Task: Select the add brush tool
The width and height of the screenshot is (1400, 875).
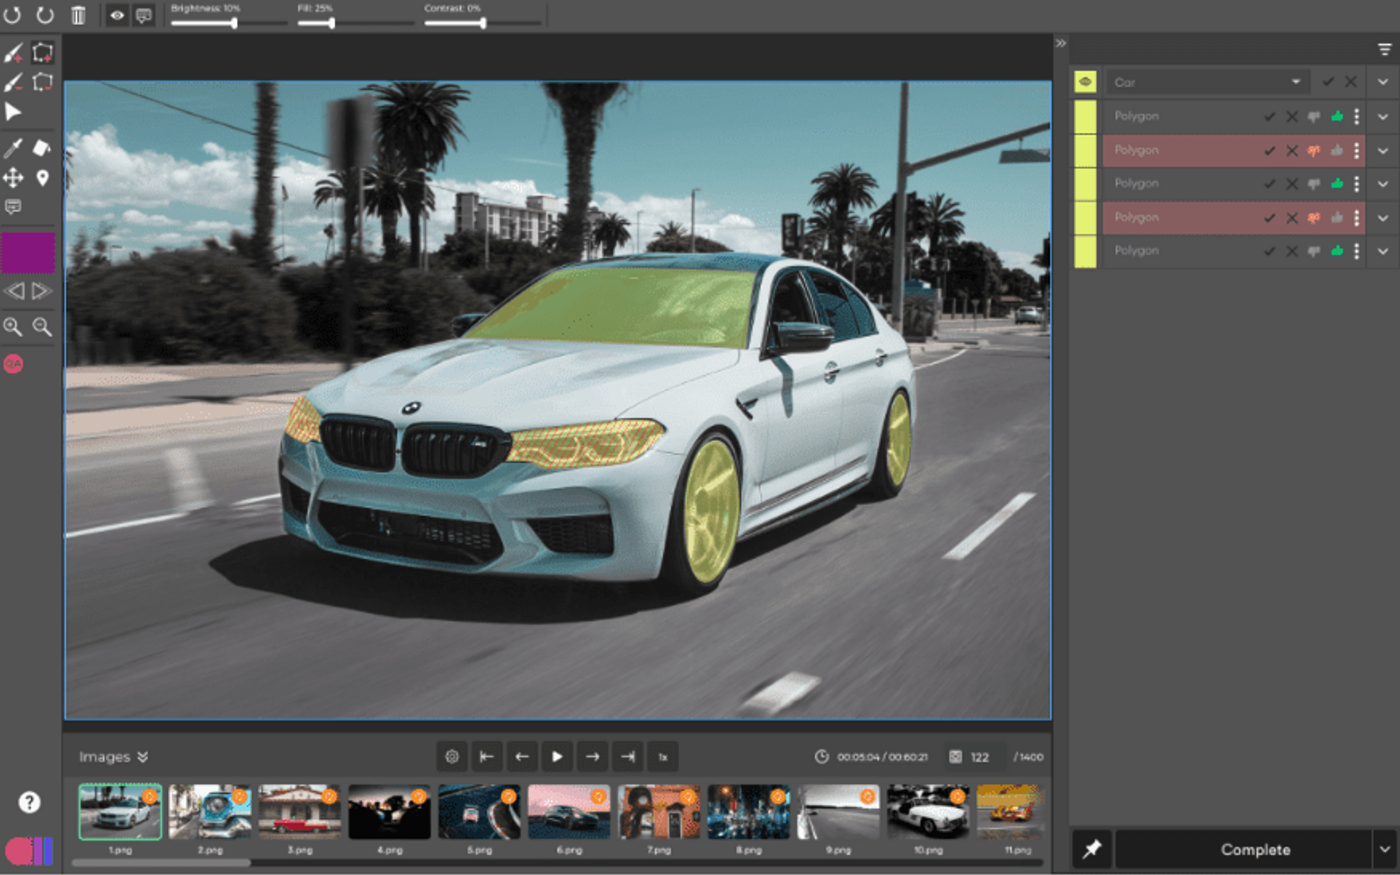Action: (x=13, y=53)
